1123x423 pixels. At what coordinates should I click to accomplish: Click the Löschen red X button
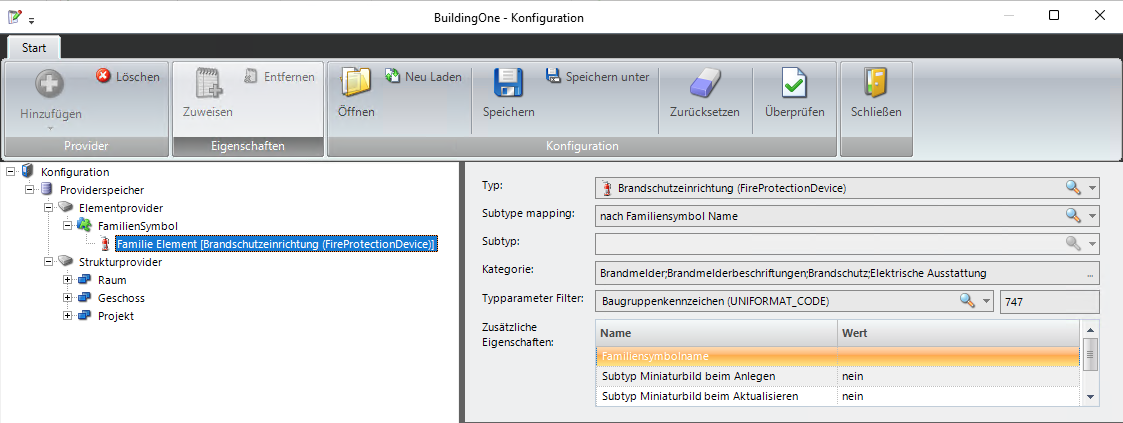click(x=128, y=76)
